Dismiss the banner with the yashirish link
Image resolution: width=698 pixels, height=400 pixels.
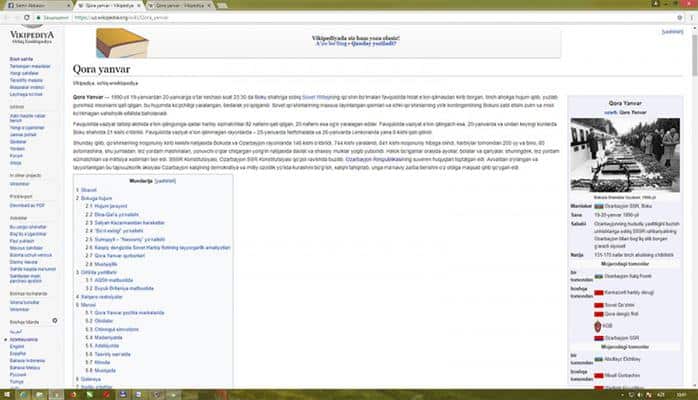pyautogui.click(x=672, y=32)
